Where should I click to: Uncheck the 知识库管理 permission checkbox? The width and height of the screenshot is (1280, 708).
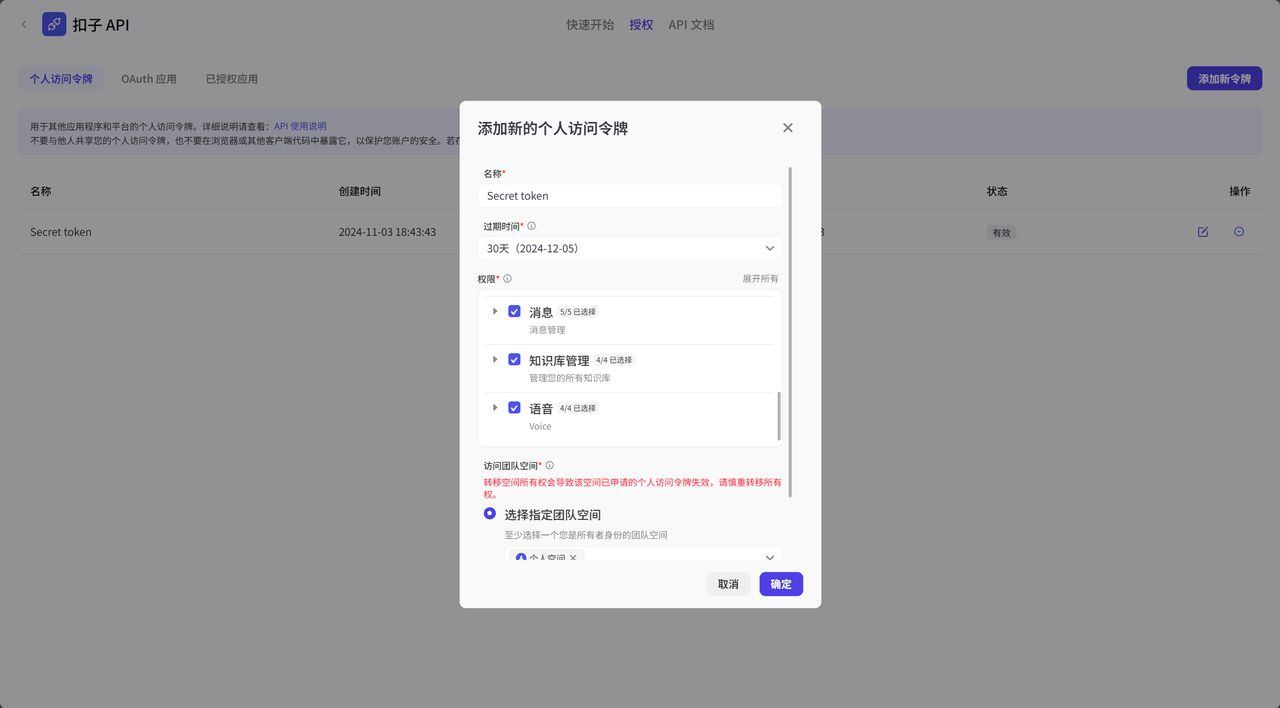pyautogui.click(x=514, y=359)
